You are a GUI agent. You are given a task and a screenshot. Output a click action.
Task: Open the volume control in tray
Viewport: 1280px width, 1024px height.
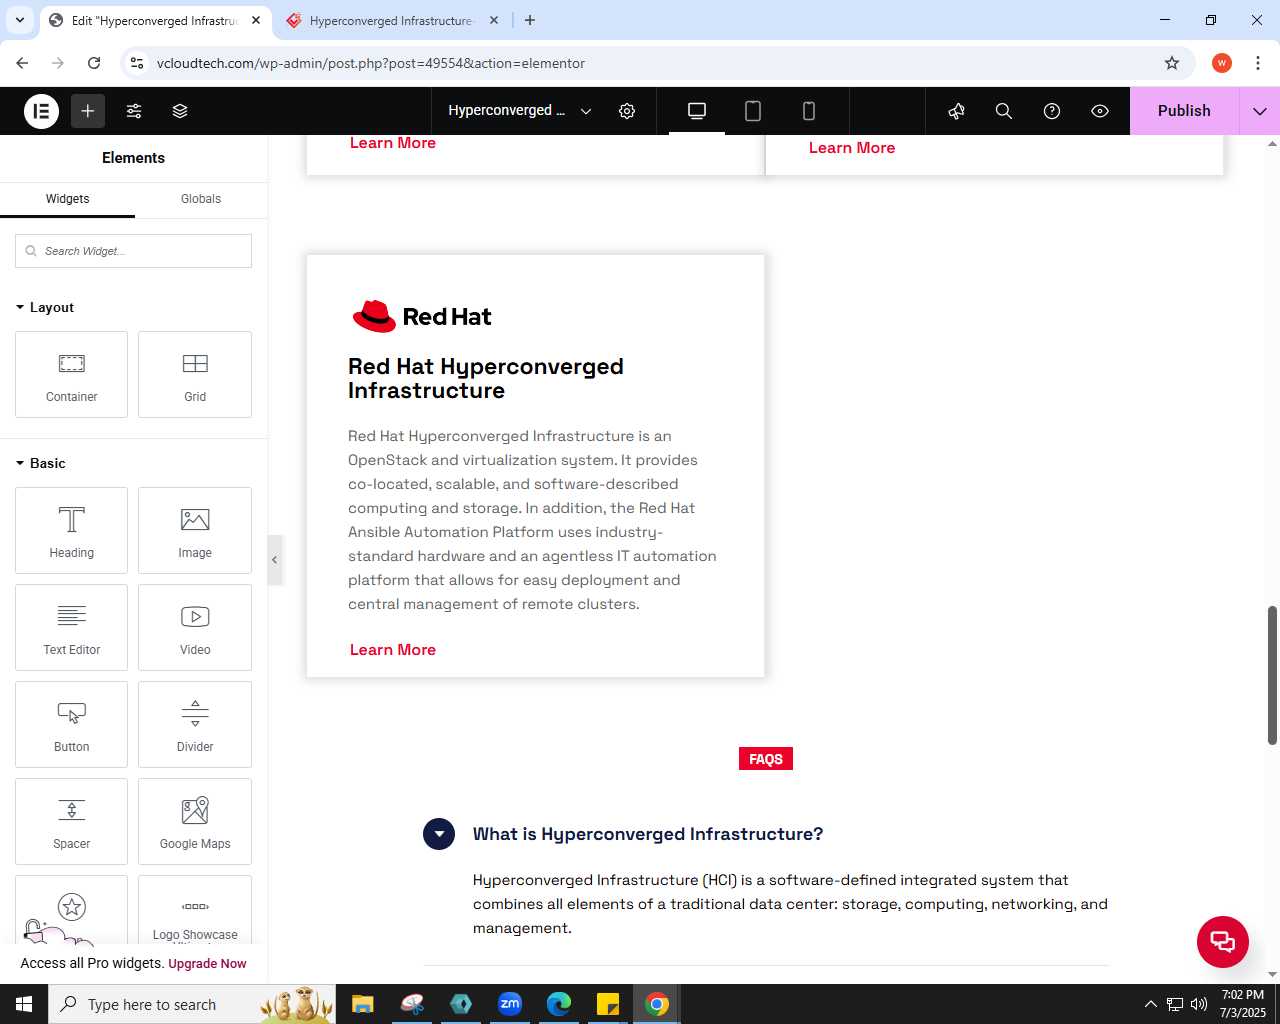1199,1004
